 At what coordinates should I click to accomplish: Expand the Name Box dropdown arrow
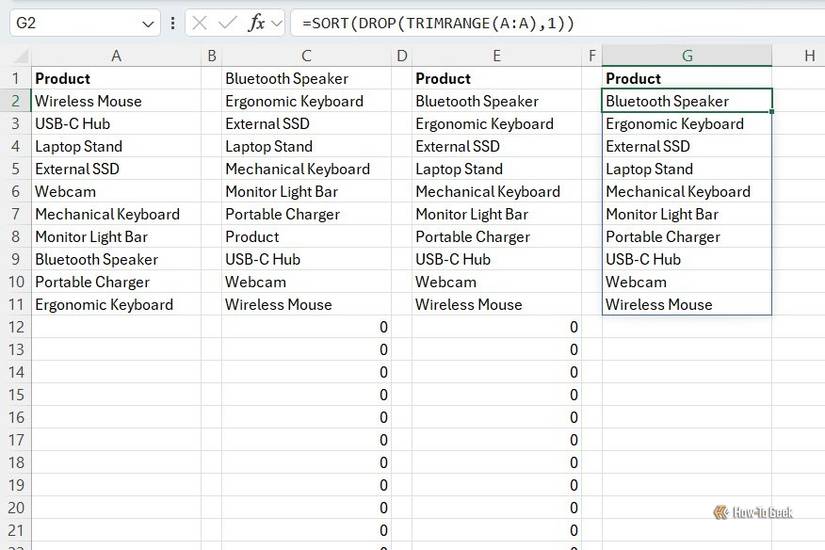click(148, 24)
